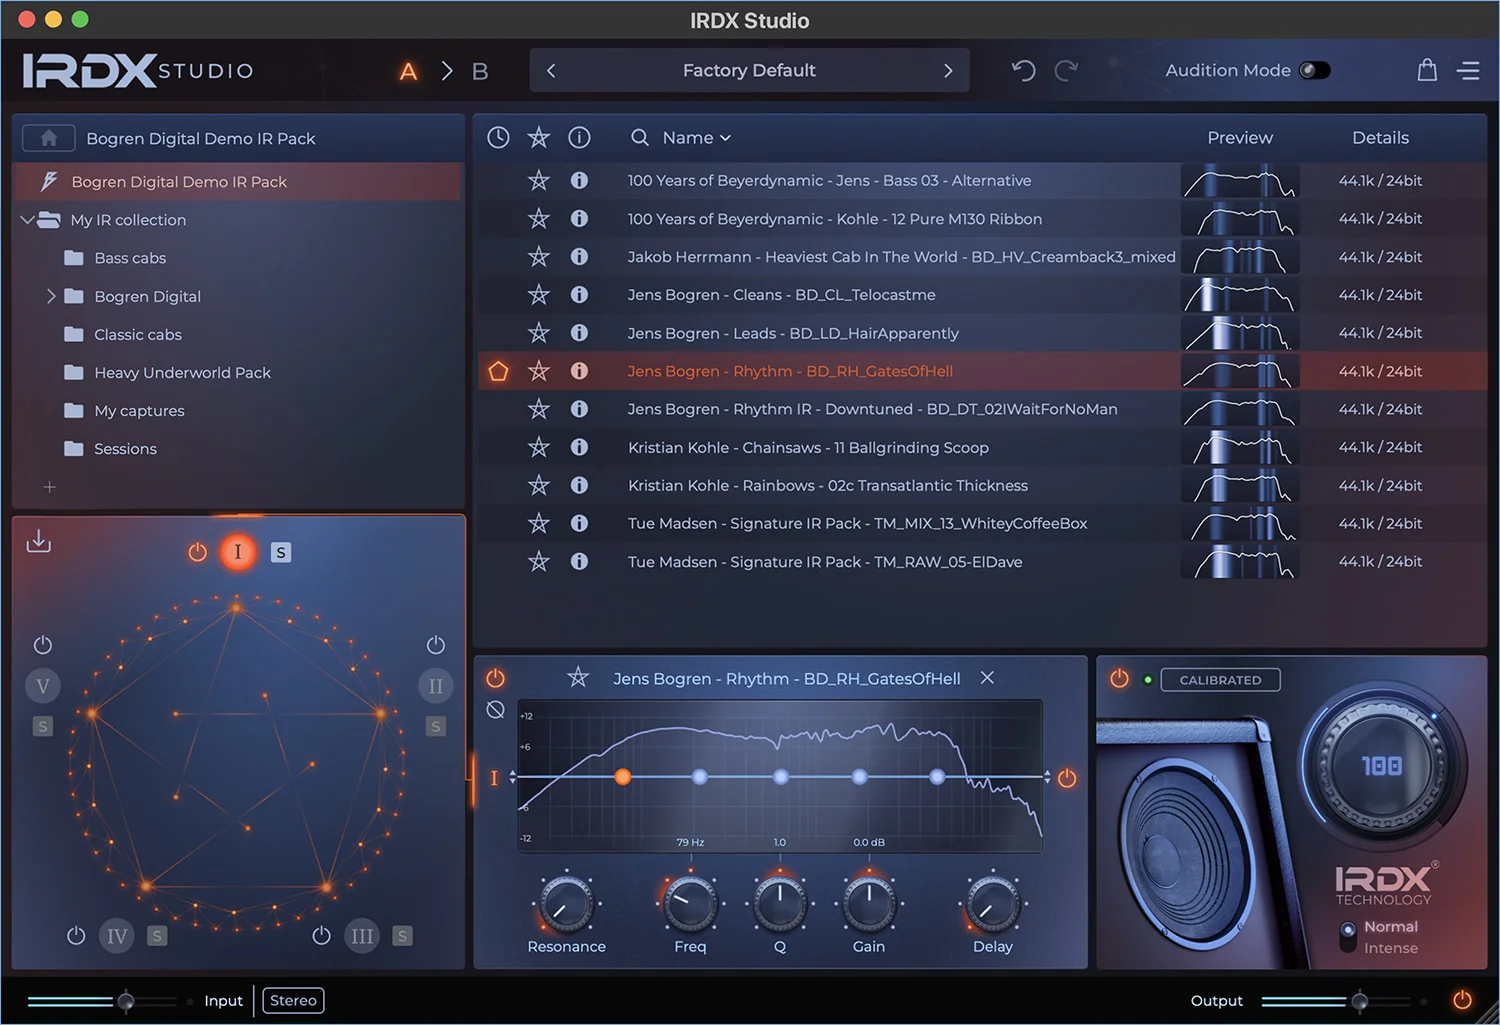The image size is (1500, 1025).
Task: Click the search magnifier icon
Action: click(640, 138)
